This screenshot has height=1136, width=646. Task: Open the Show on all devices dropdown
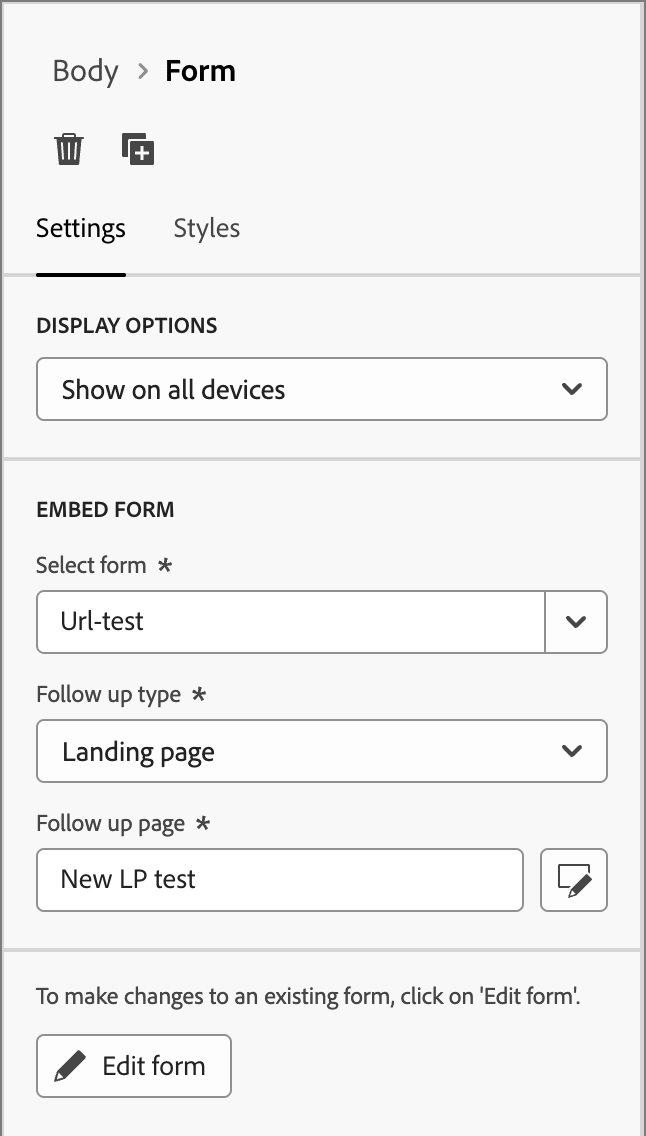pos(300,389)
